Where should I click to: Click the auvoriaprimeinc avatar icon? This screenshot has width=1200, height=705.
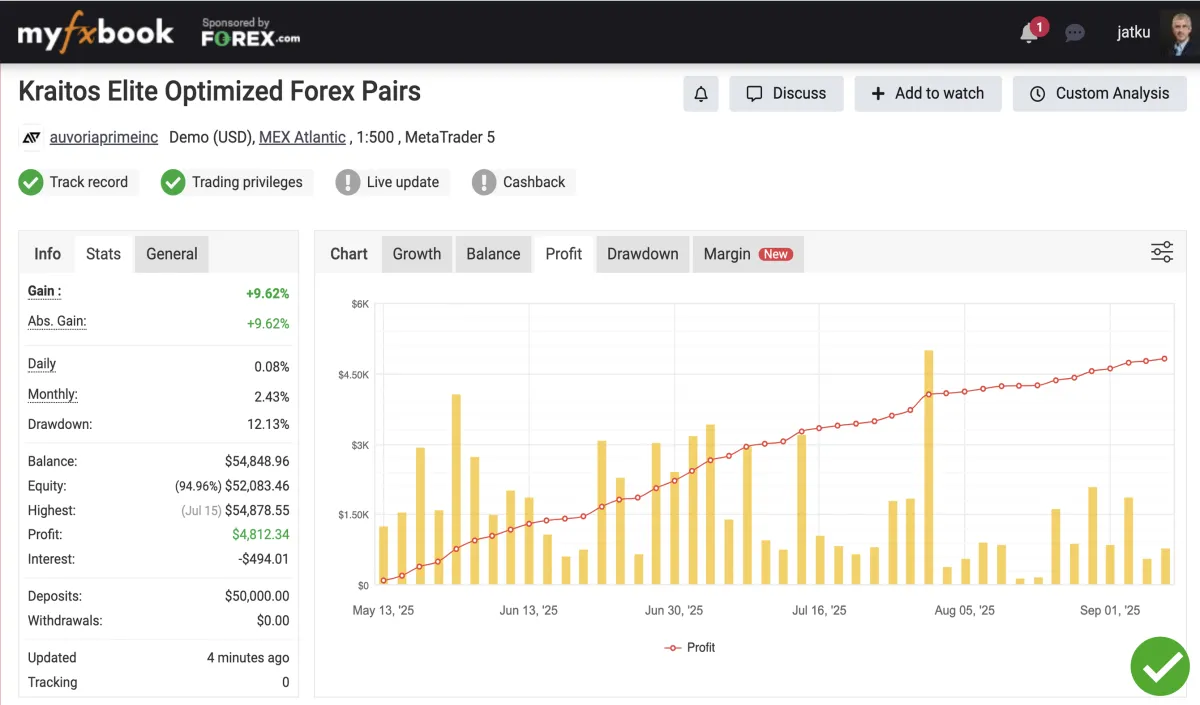(31, 138)
